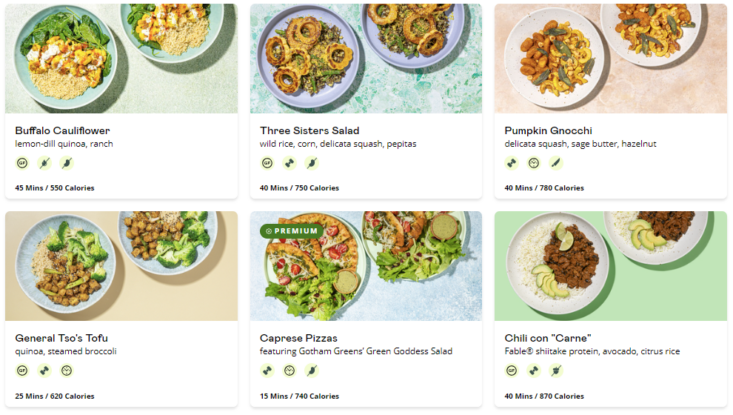Click the Chili con "Carne" meal photo
The image size is (733, 415).
(610, 265)
